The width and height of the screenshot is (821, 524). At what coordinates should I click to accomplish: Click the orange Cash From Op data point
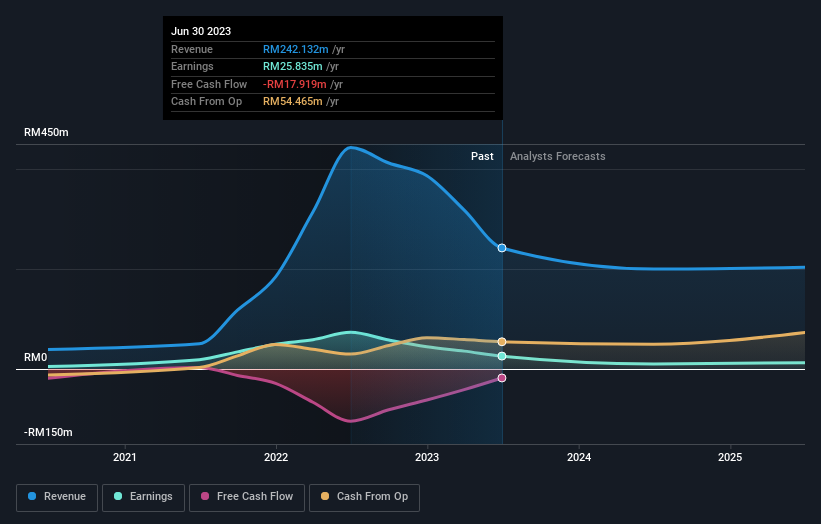(x=502, y=342)
